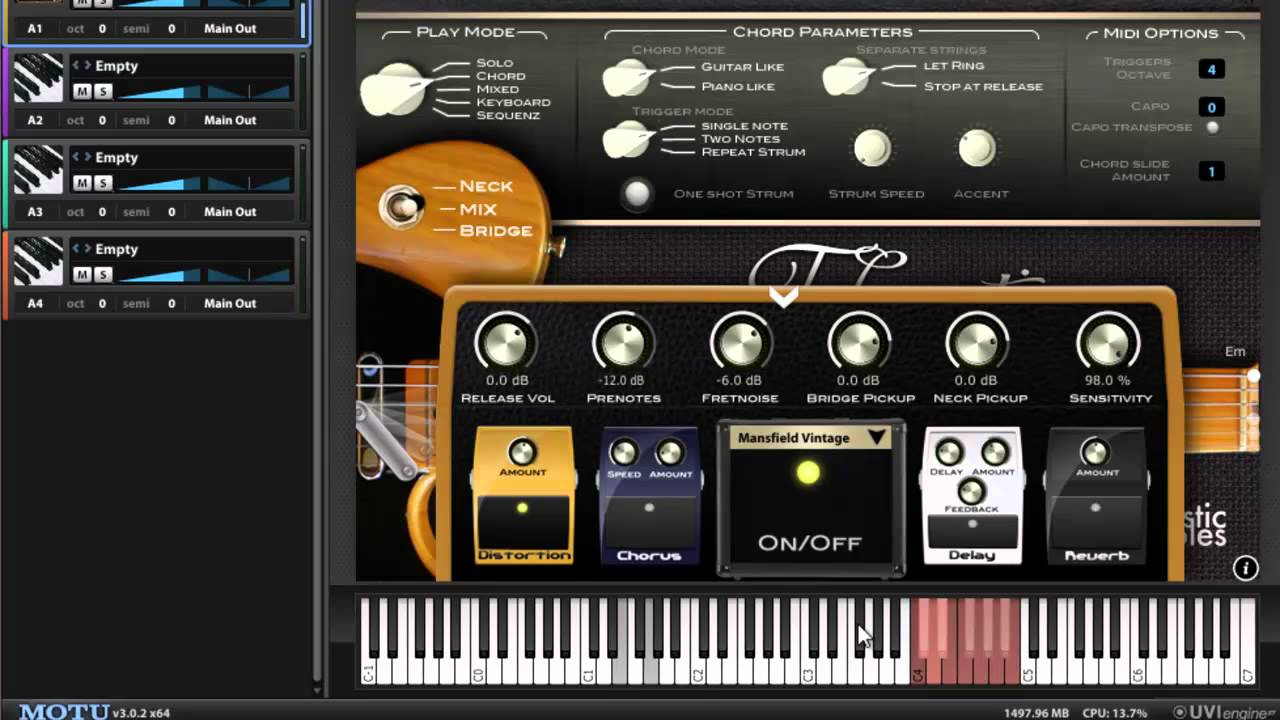Set separate strings to Stop at Release
1280x720 pixels.
pyautogui.click(x=983, y=86)
